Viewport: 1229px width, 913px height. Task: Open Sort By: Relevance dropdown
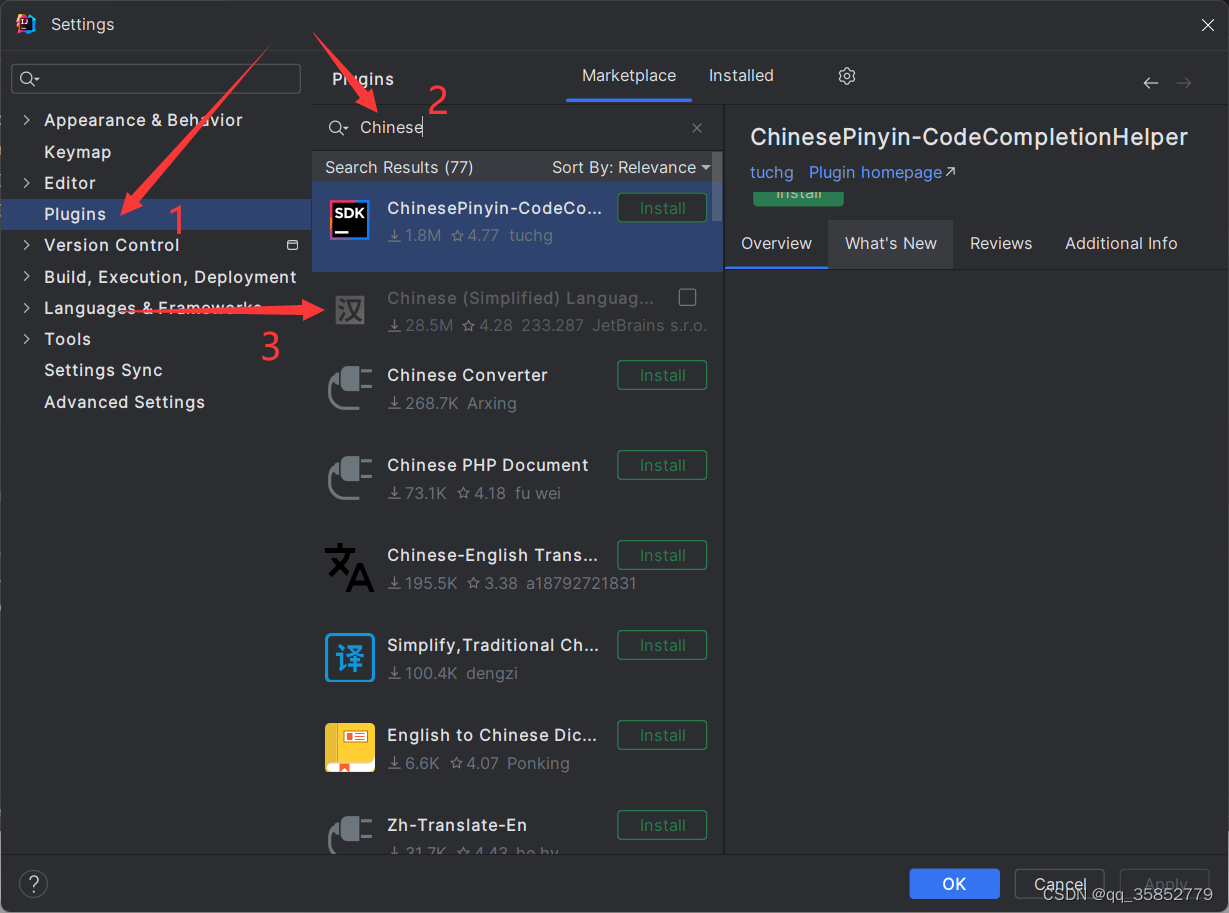pos(631,167)
